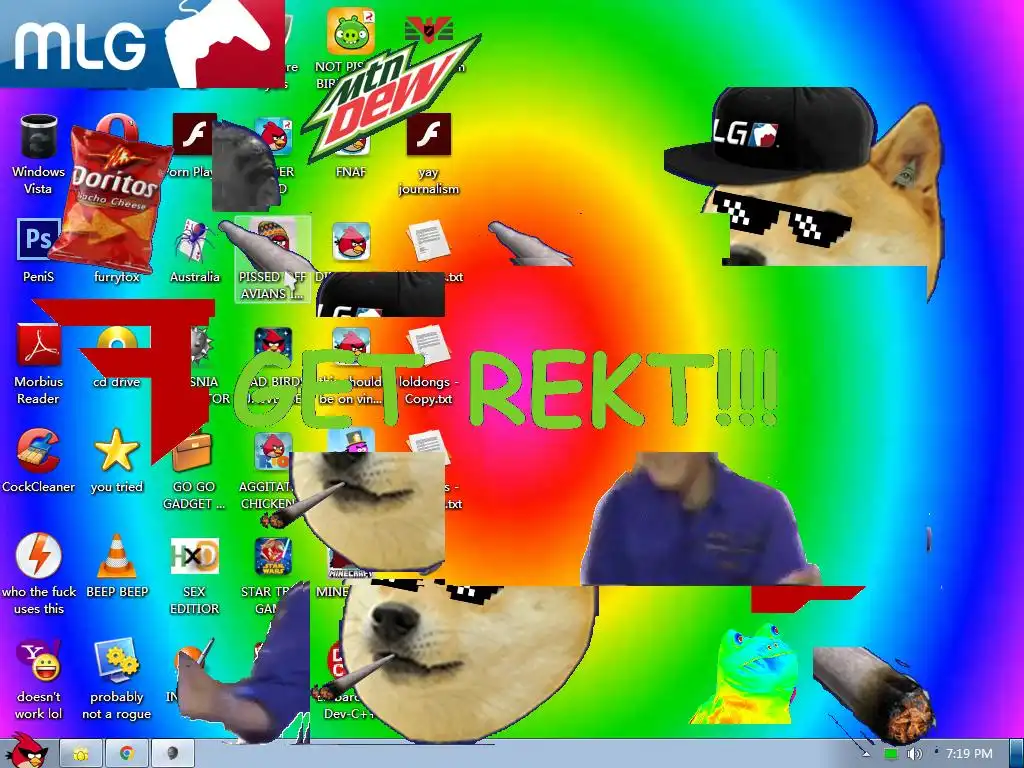This screenshot has height=768, width=1024.
Task: Open the yellow first taskbar button
Action: point(81,754)
